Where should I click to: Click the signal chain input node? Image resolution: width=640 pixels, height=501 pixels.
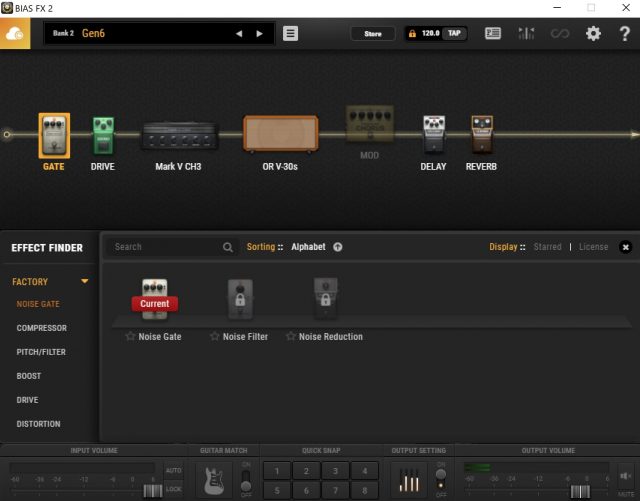(x=7, y=134)
